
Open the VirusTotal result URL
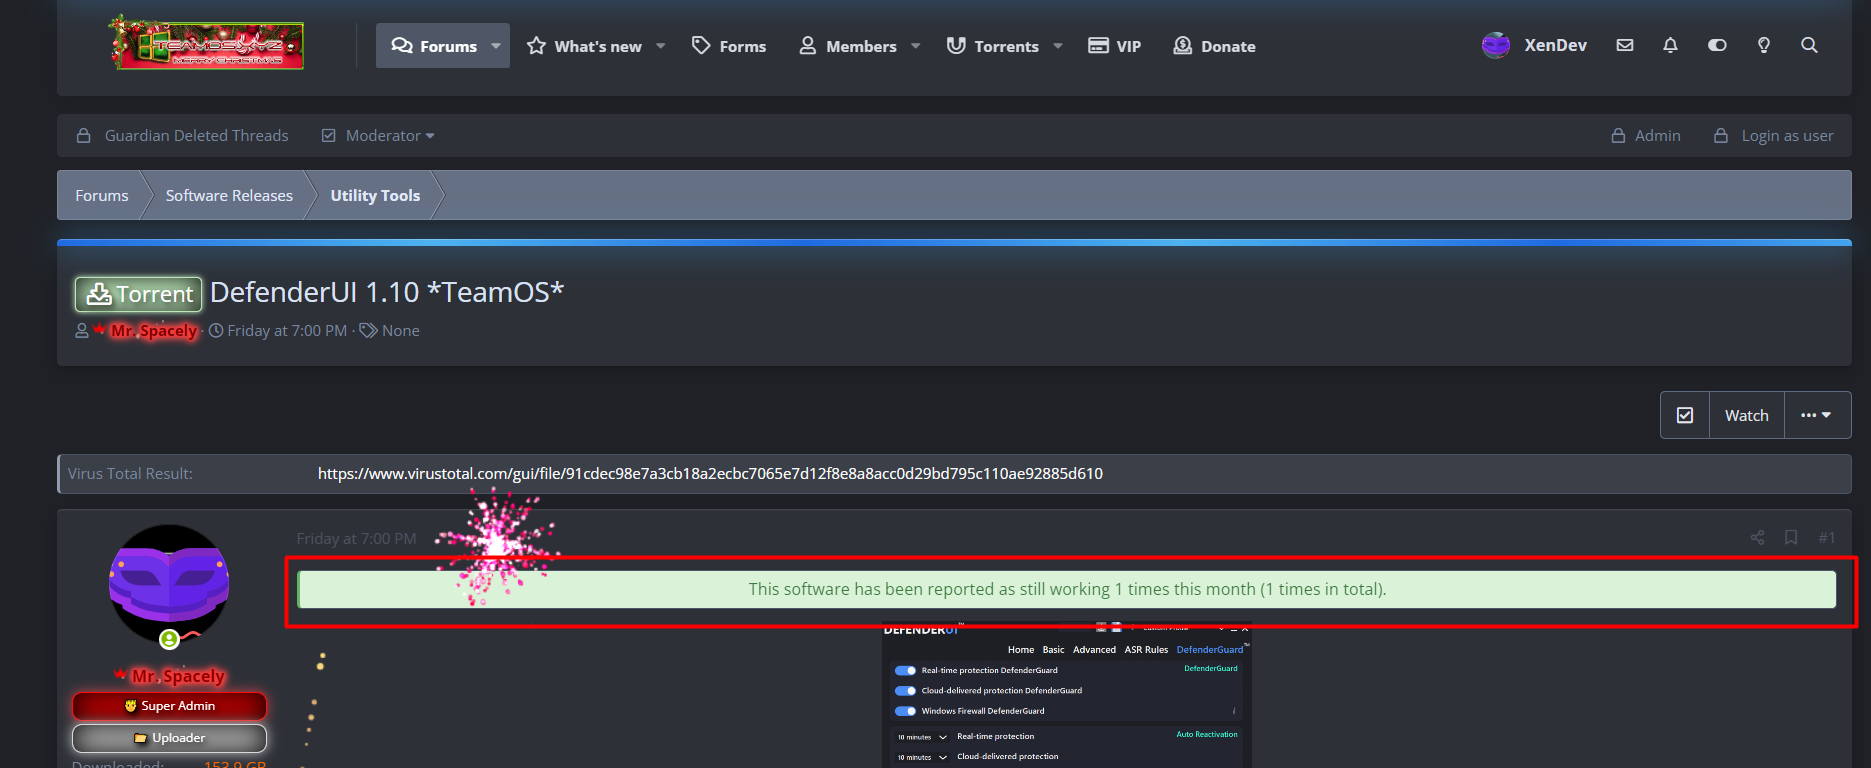click(710, 474)
